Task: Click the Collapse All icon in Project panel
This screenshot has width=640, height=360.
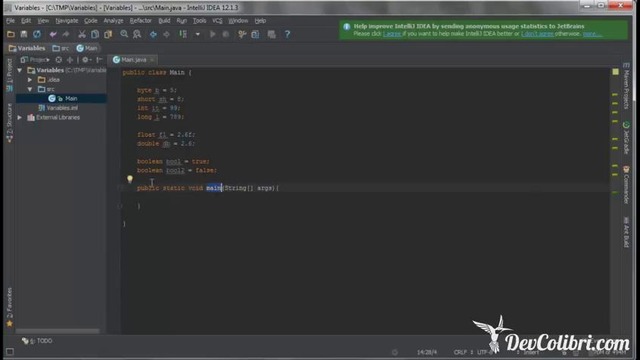Action: click(x=70, y=60)
